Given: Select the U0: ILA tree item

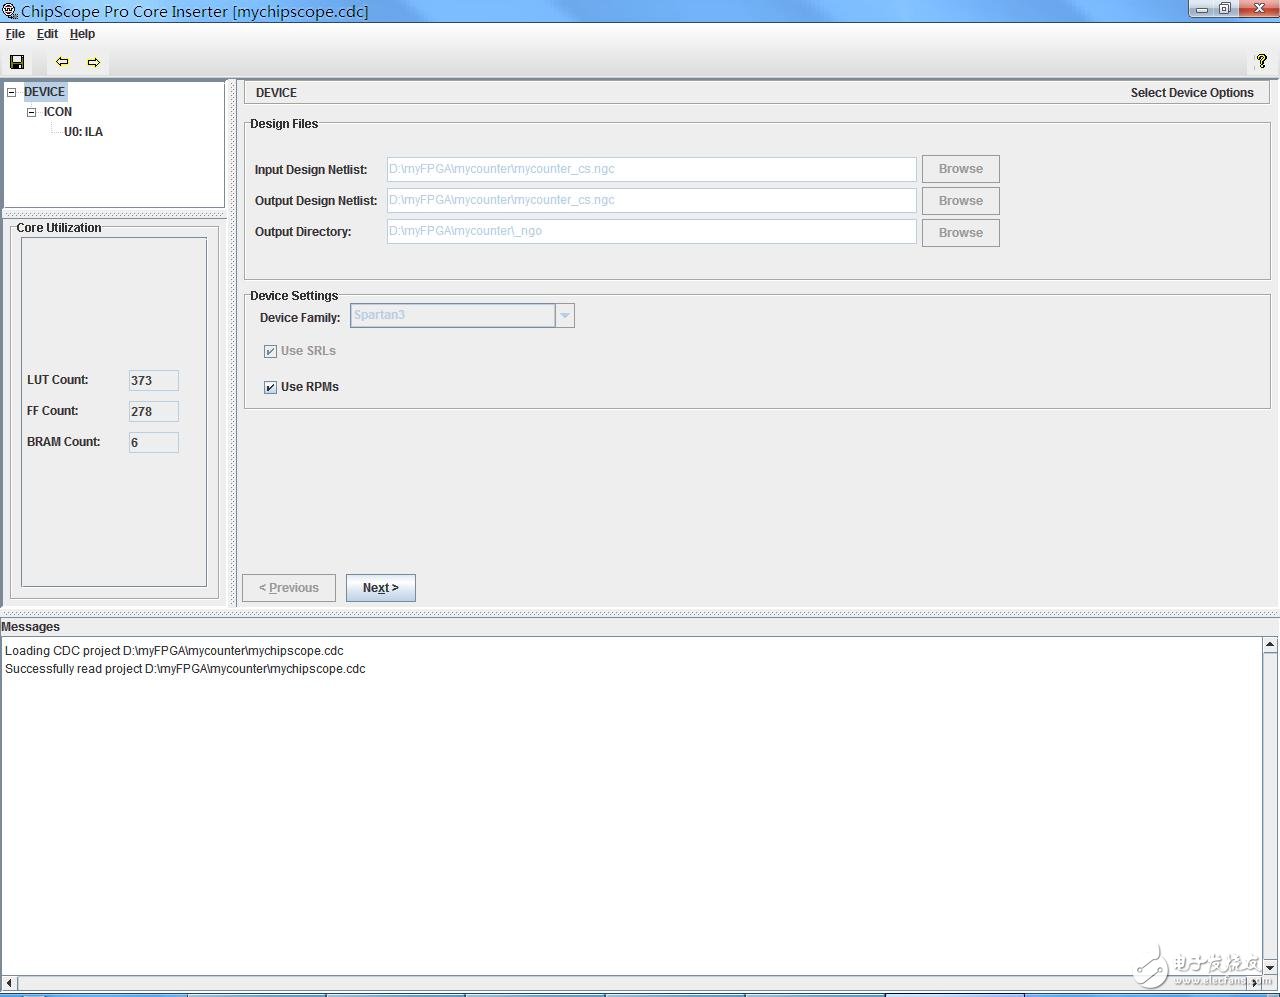Looking at the screenshot, I should [x=83, y=132].
